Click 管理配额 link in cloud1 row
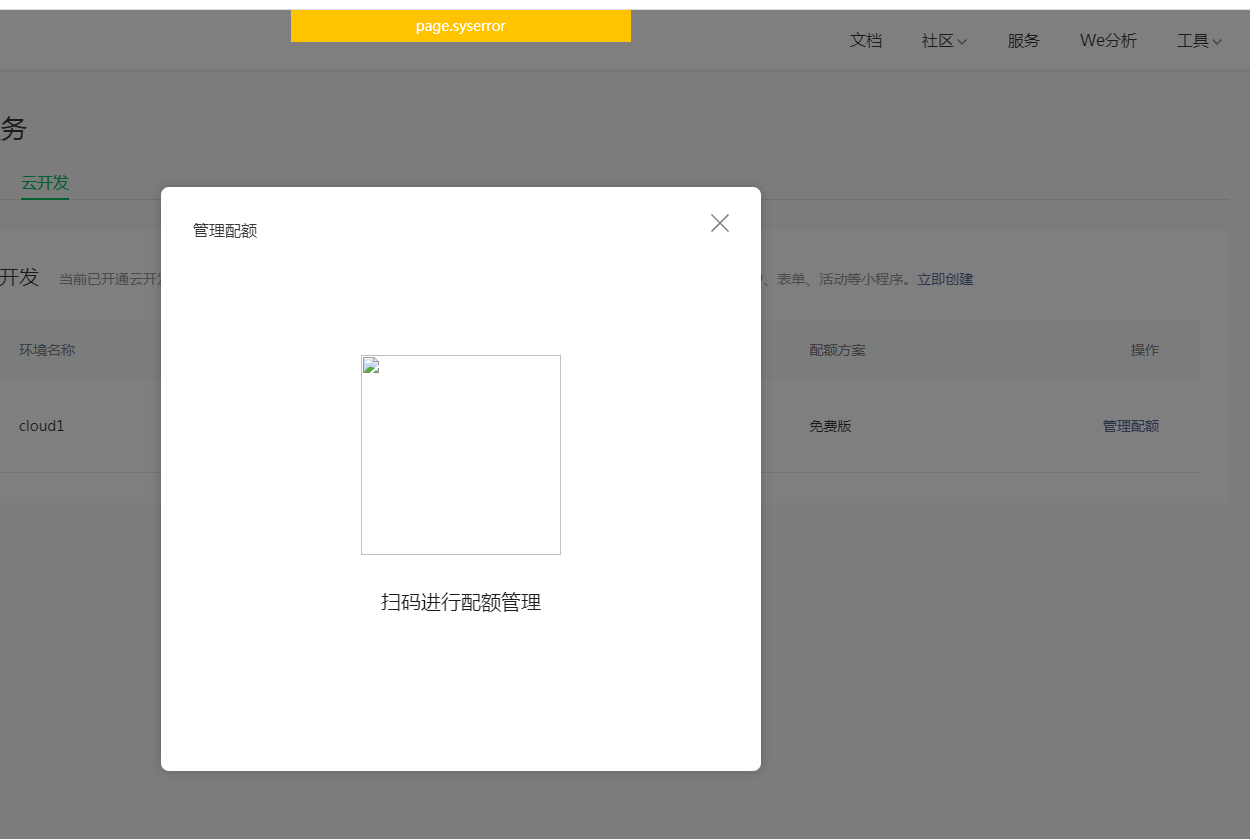 (1131, 426)
